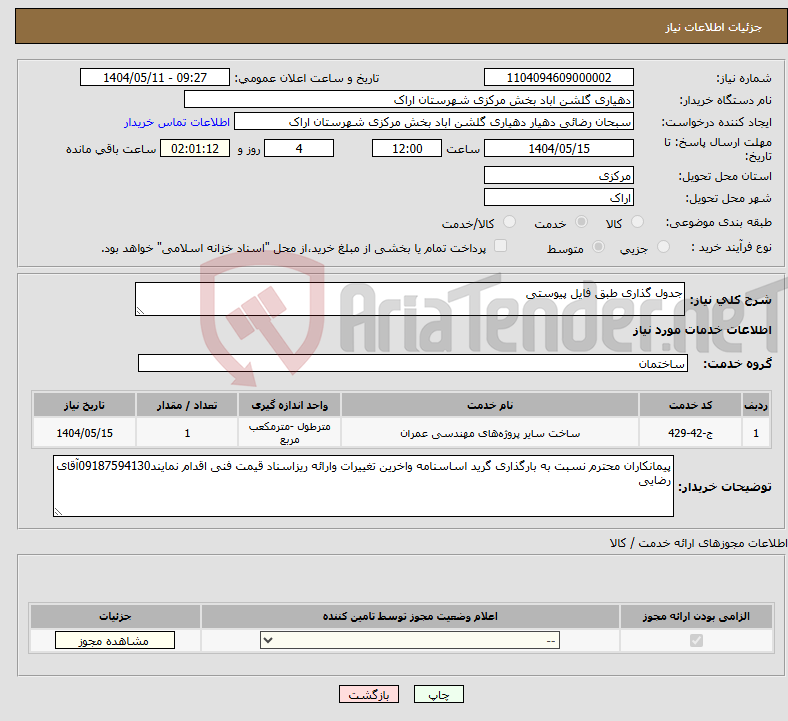Click the تعداد / مقدار column header

[x=187, y=405]
